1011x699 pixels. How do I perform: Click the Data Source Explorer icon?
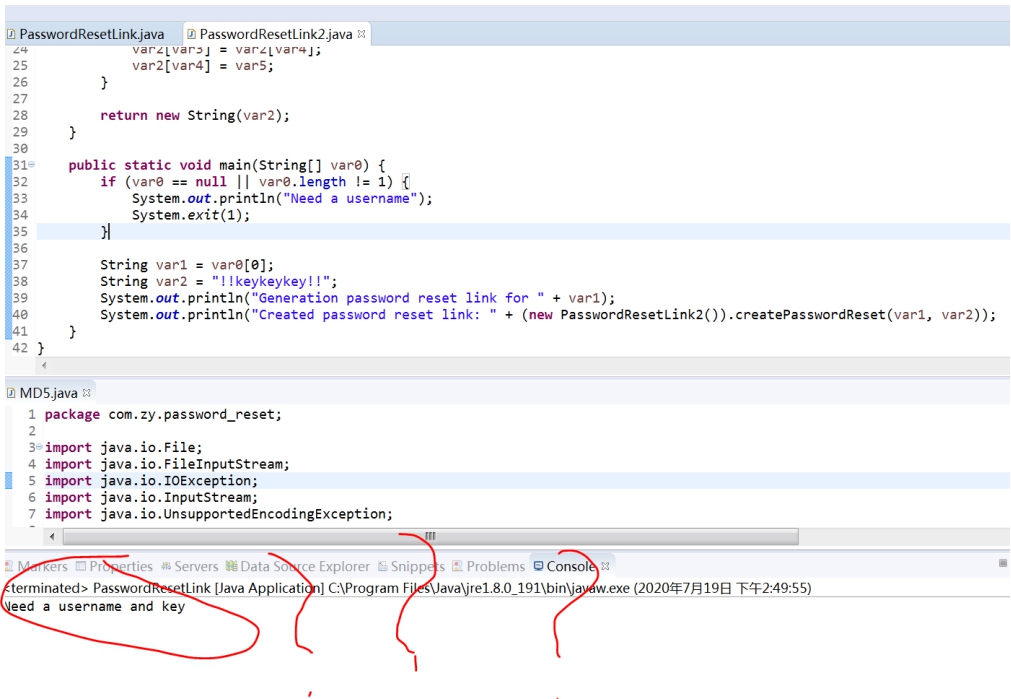point(231,566)
